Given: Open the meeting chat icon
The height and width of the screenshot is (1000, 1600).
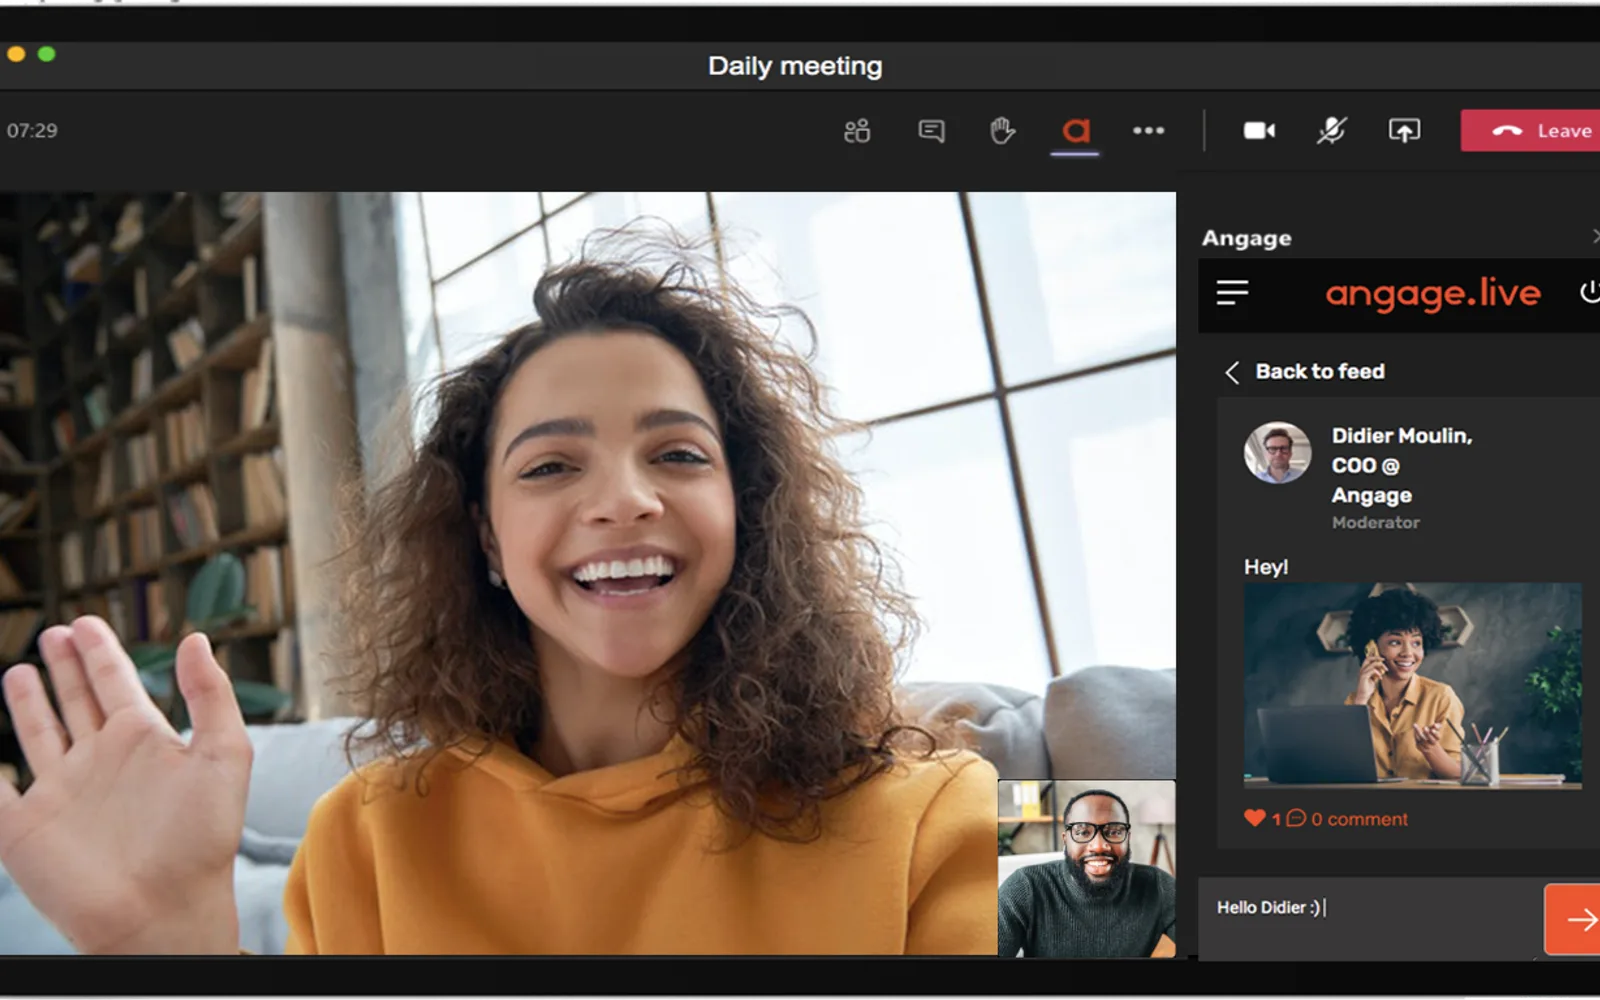Looking at the screenshot, I should coord(931,131).
